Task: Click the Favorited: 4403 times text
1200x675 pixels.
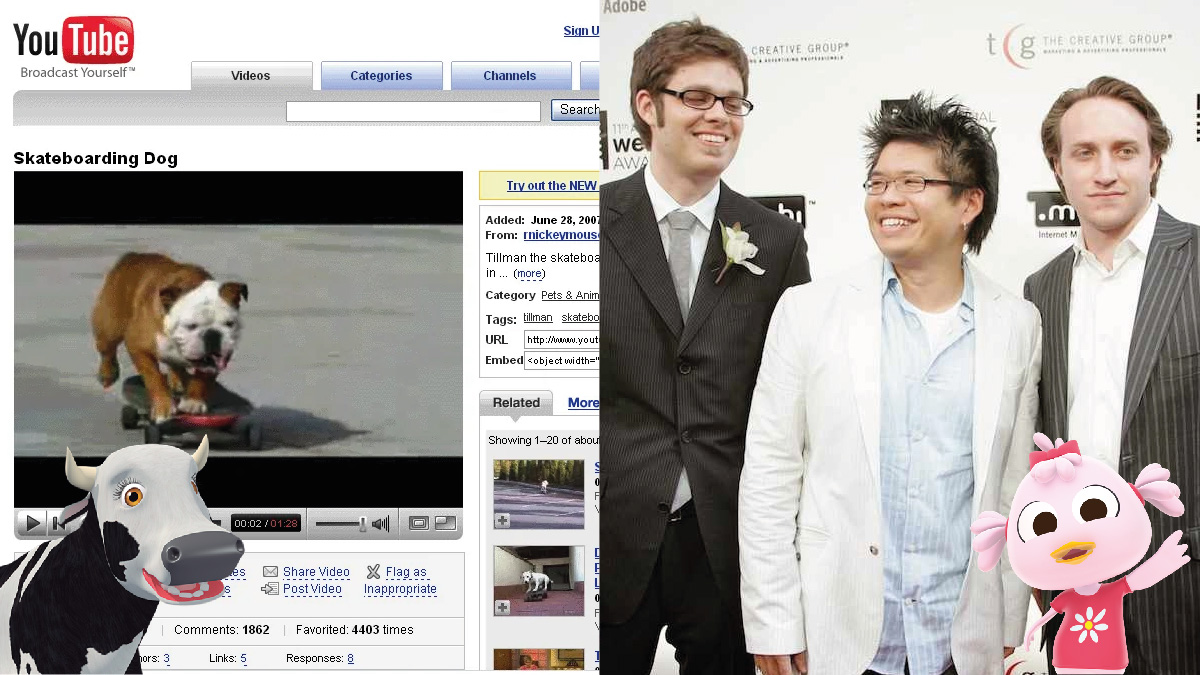Action: [354, 630]
